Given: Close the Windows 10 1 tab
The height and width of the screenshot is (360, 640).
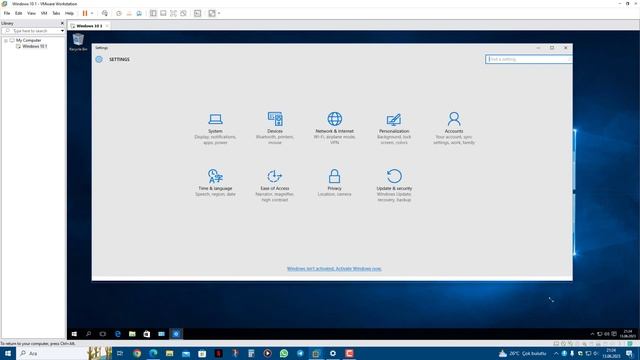Looking at the screenshot, I should [107, 26].
